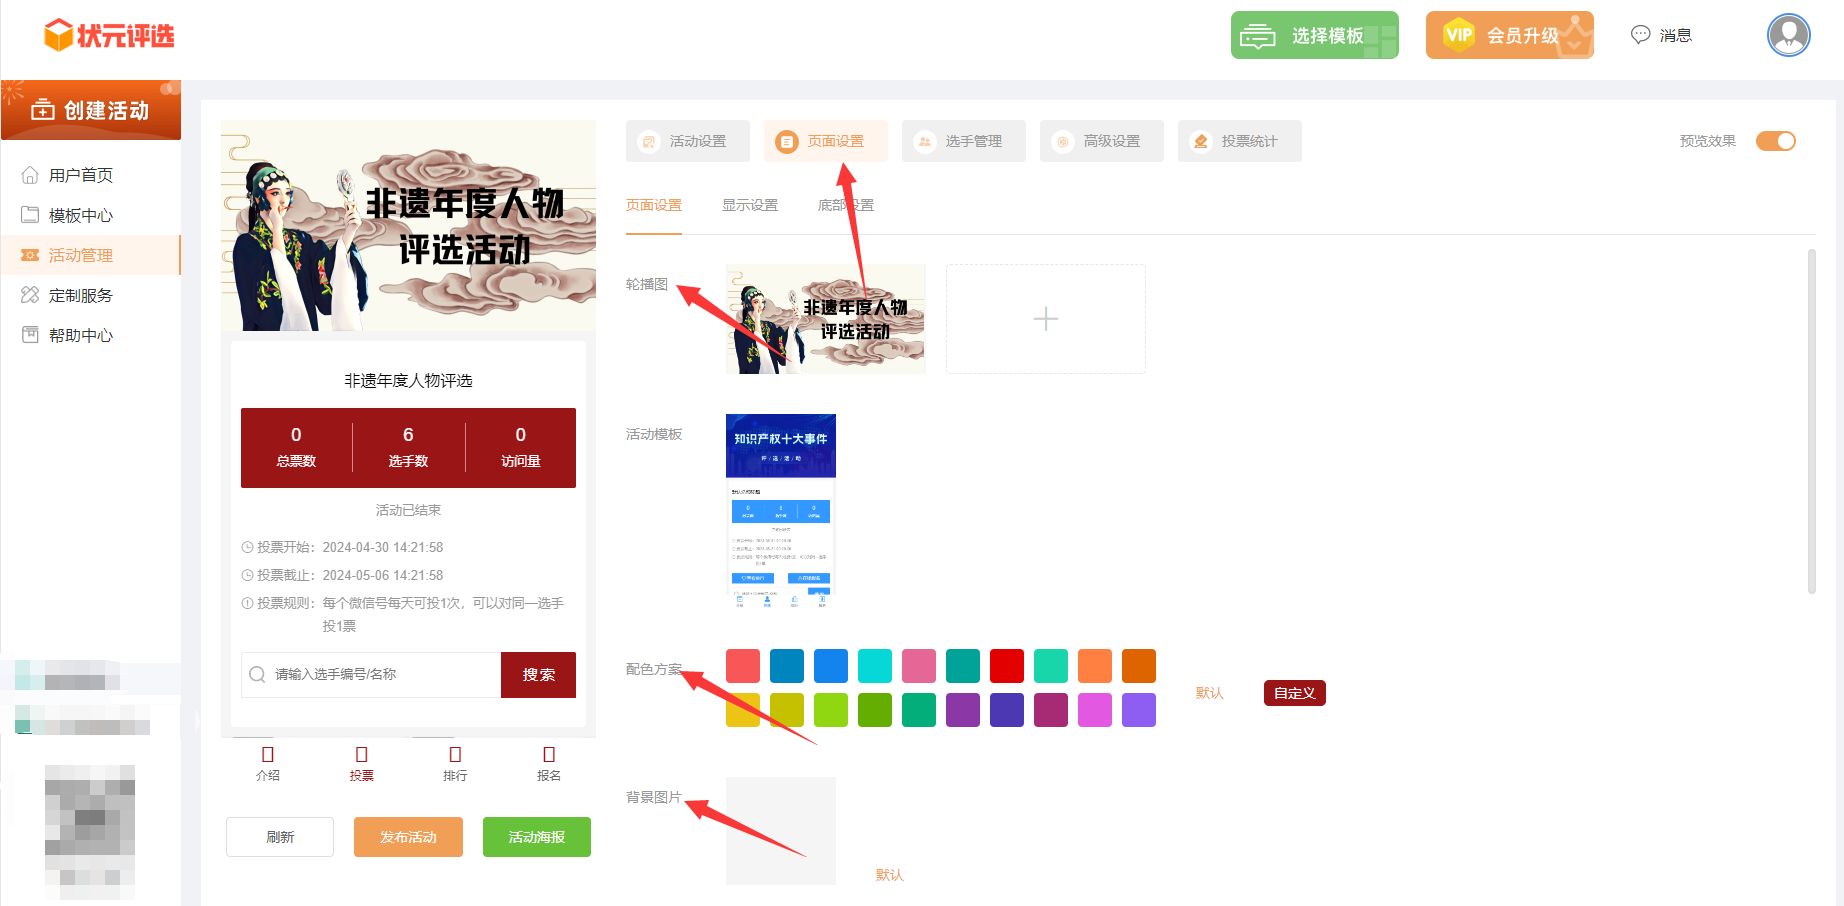Click the 排行 icon in preview footer
This screenshot has height=906, width=1844.
[x=455, y=755]
